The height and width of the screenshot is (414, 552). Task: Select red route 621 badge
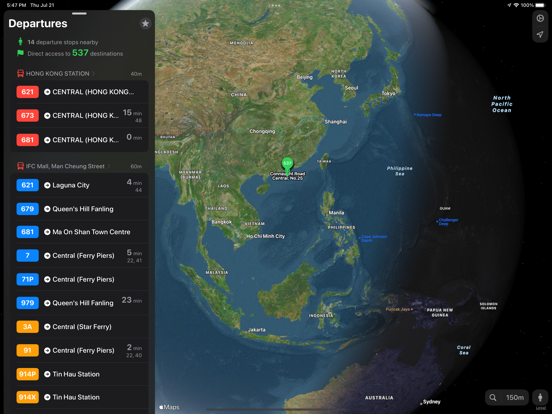coord(27,92)
